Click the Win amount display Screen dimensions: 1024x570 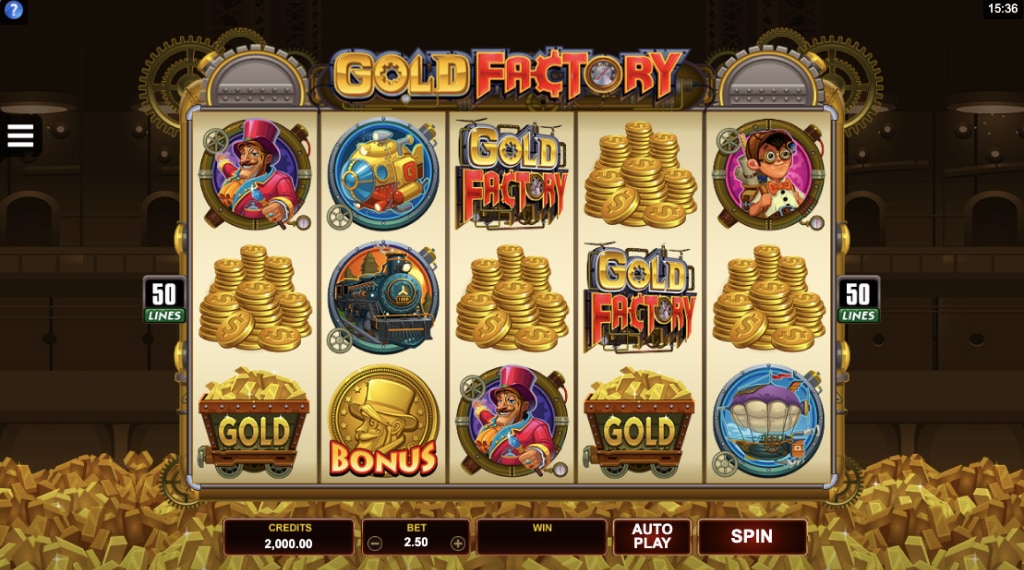[541, 537]
